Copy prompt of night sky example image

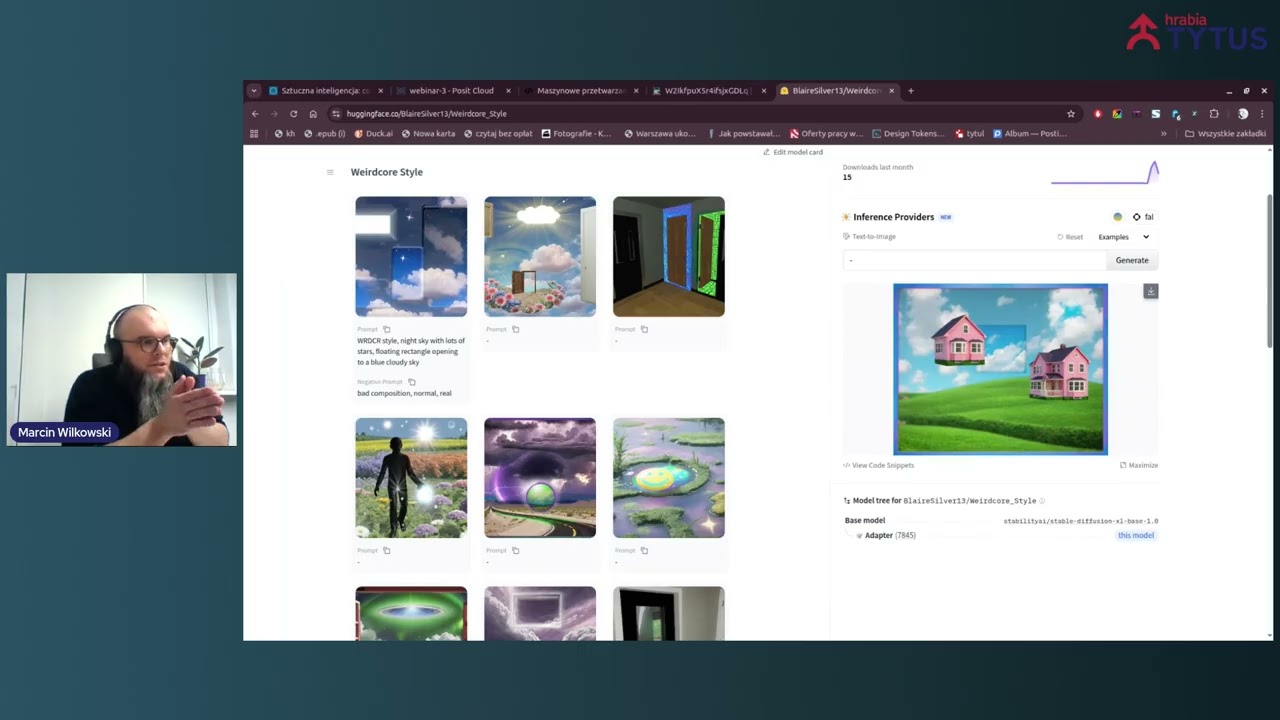click(x=387, y=329)
